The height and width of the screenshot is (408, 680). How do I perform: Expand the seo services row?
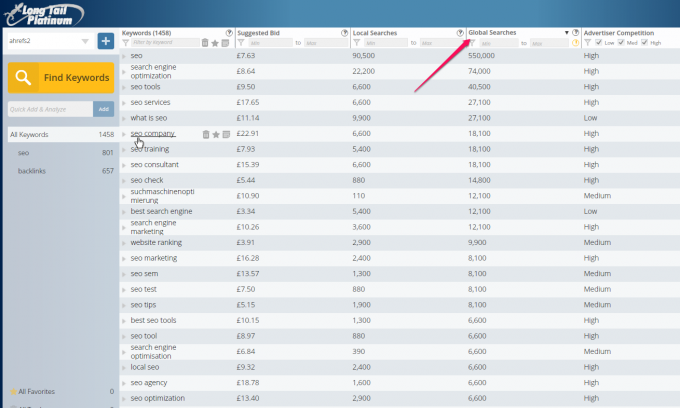(124, 103)
